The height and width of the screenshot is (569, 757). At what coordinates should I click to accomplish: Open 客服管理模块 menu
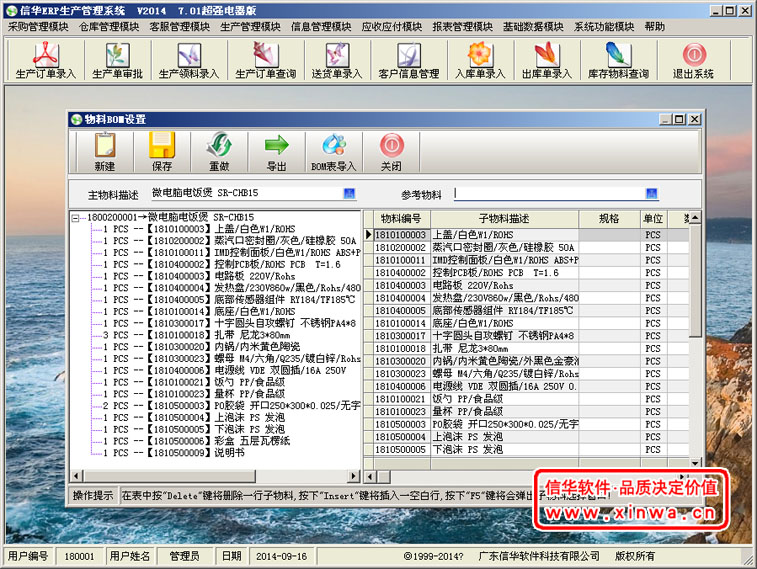click(x=180, y=27)
